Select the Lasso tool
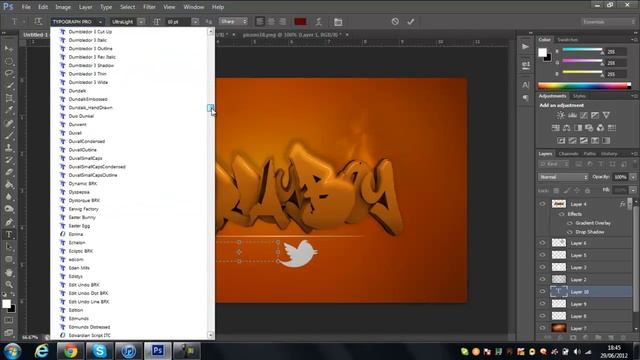Viewport: 640px width, 360px height. pos(9,73)
